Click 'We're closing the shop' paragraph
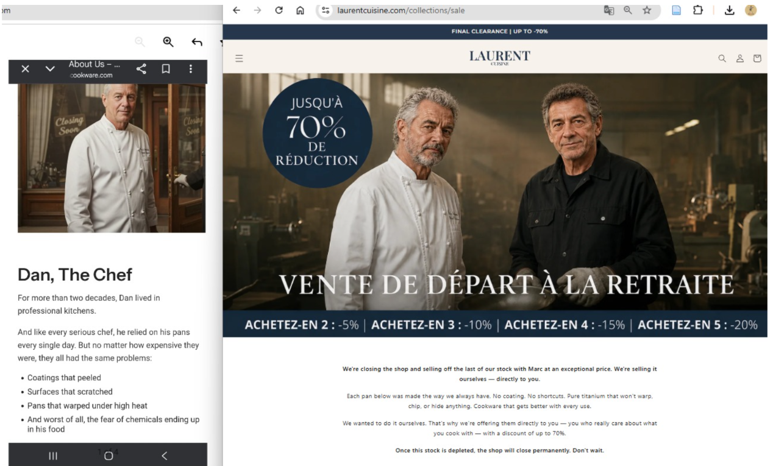The image size is (773, 466). [x=499, y=374]
